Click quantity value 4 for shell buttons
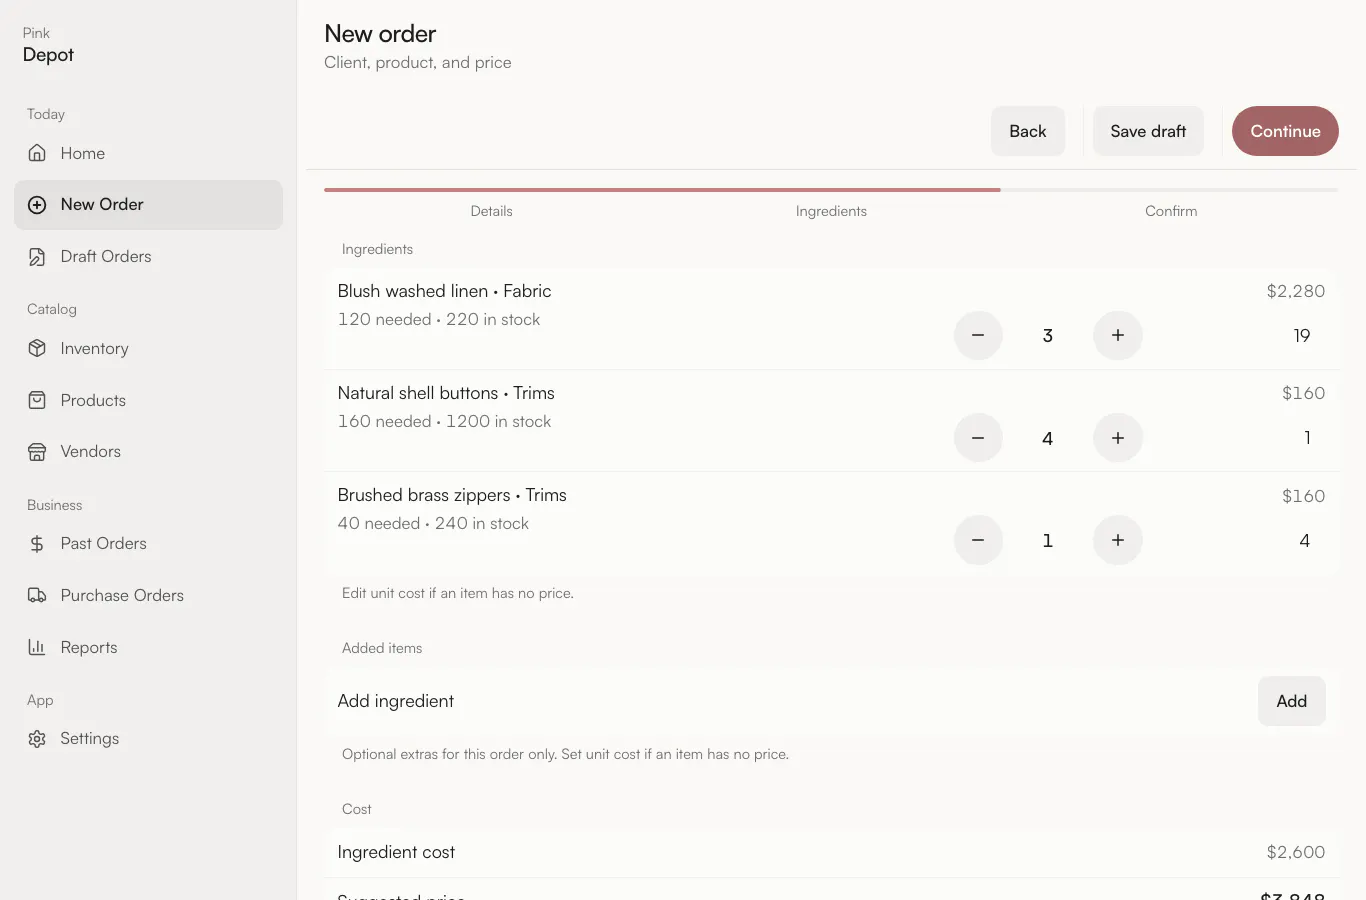The width and height of the screenshot is (1366, 900). 1048,438
